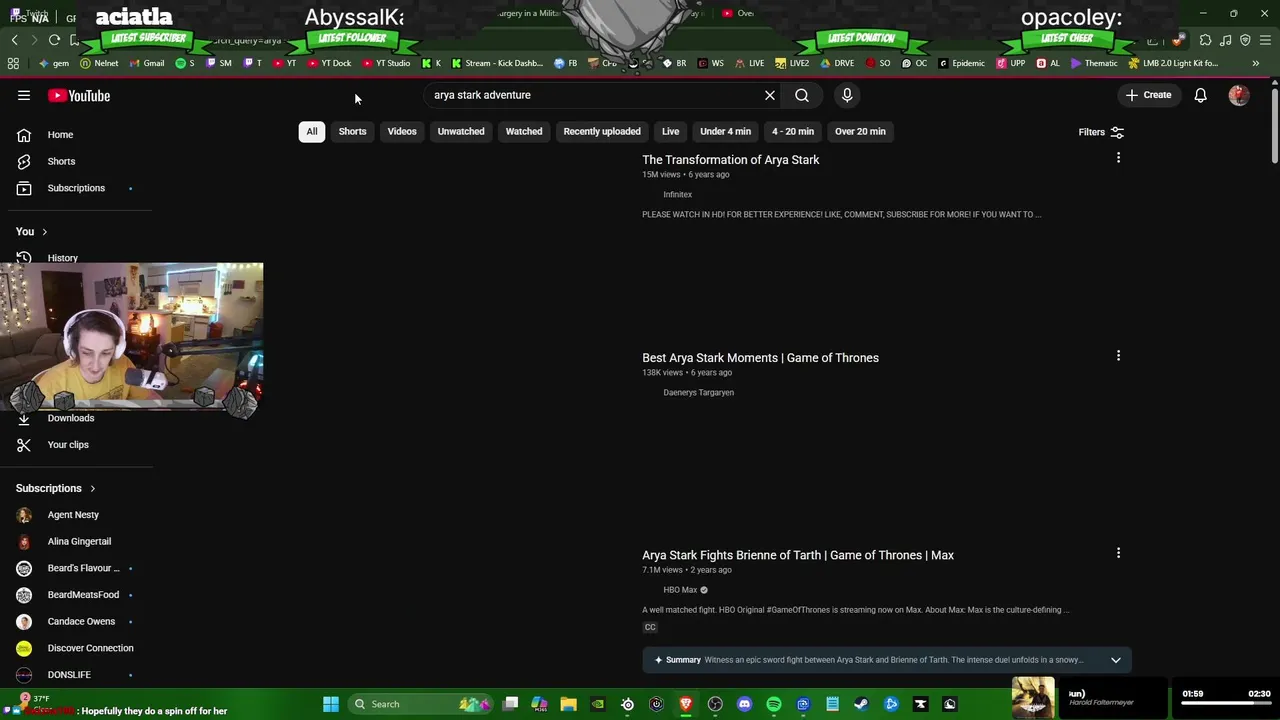1280x720 pixels.
Task: Open the Stream - Kick Dashboard bookmark
Action: [497, 63]
